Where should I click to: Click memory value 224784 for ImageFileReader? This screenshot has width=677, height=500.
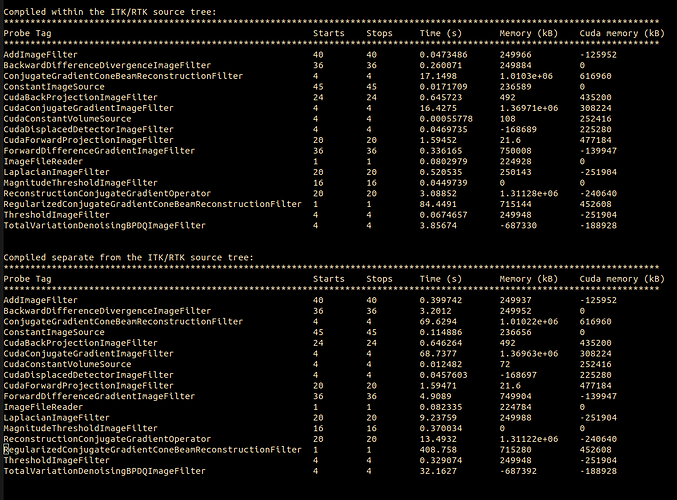(516, 407)
